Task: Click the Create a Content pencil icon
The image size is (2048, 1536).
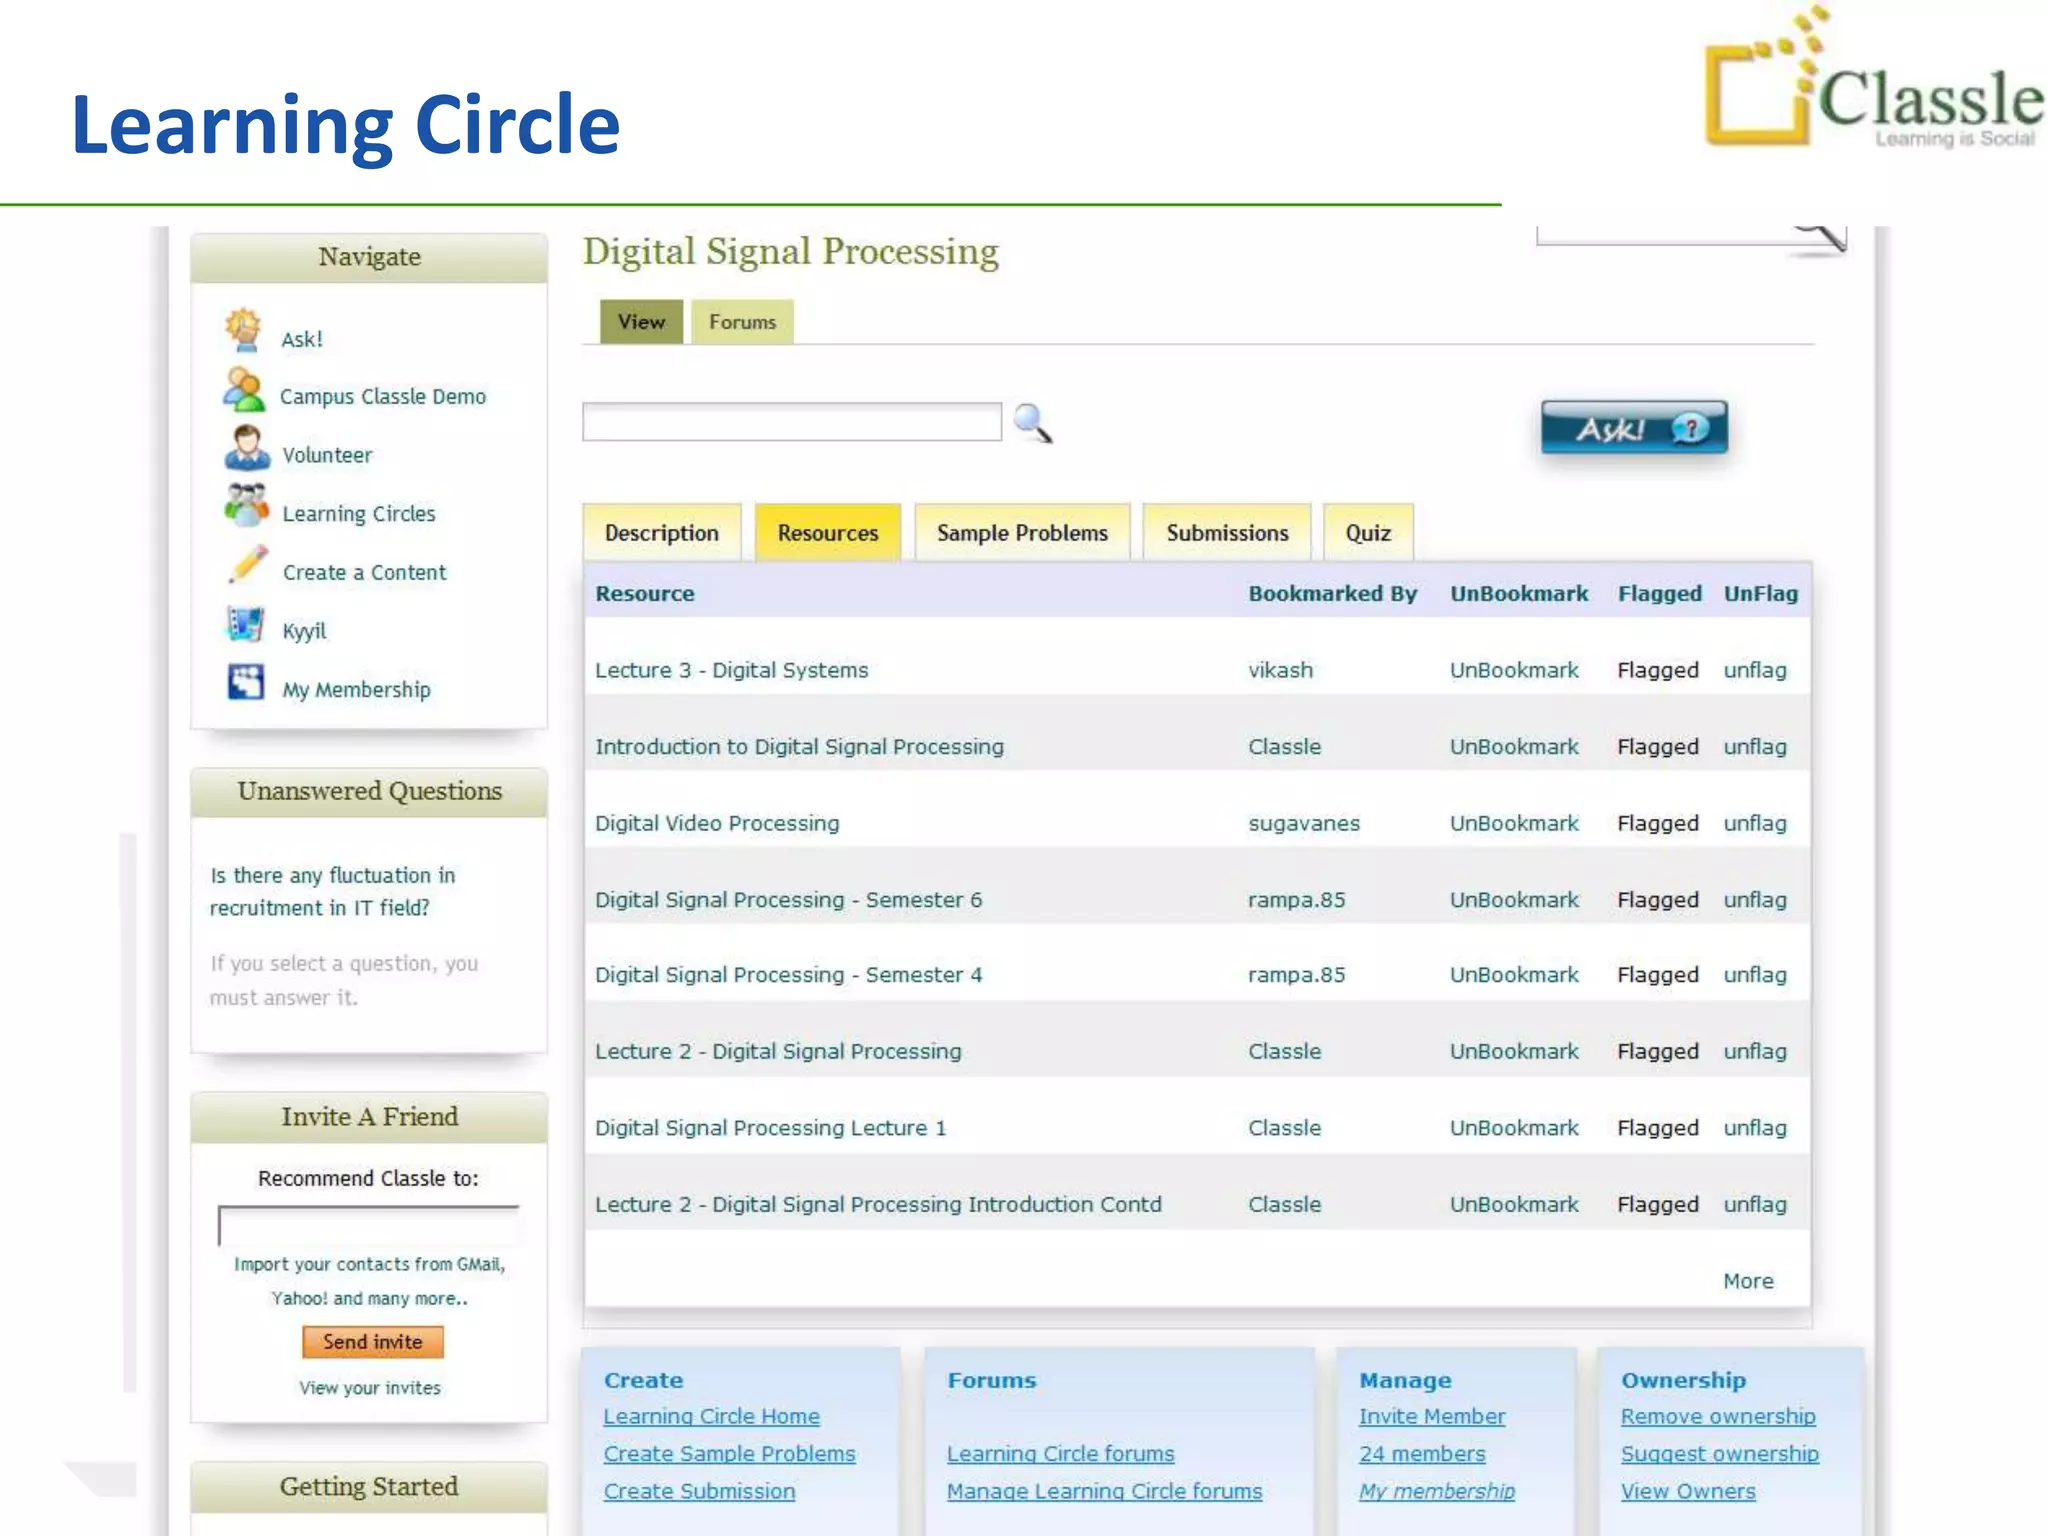Action: point(247,564)
